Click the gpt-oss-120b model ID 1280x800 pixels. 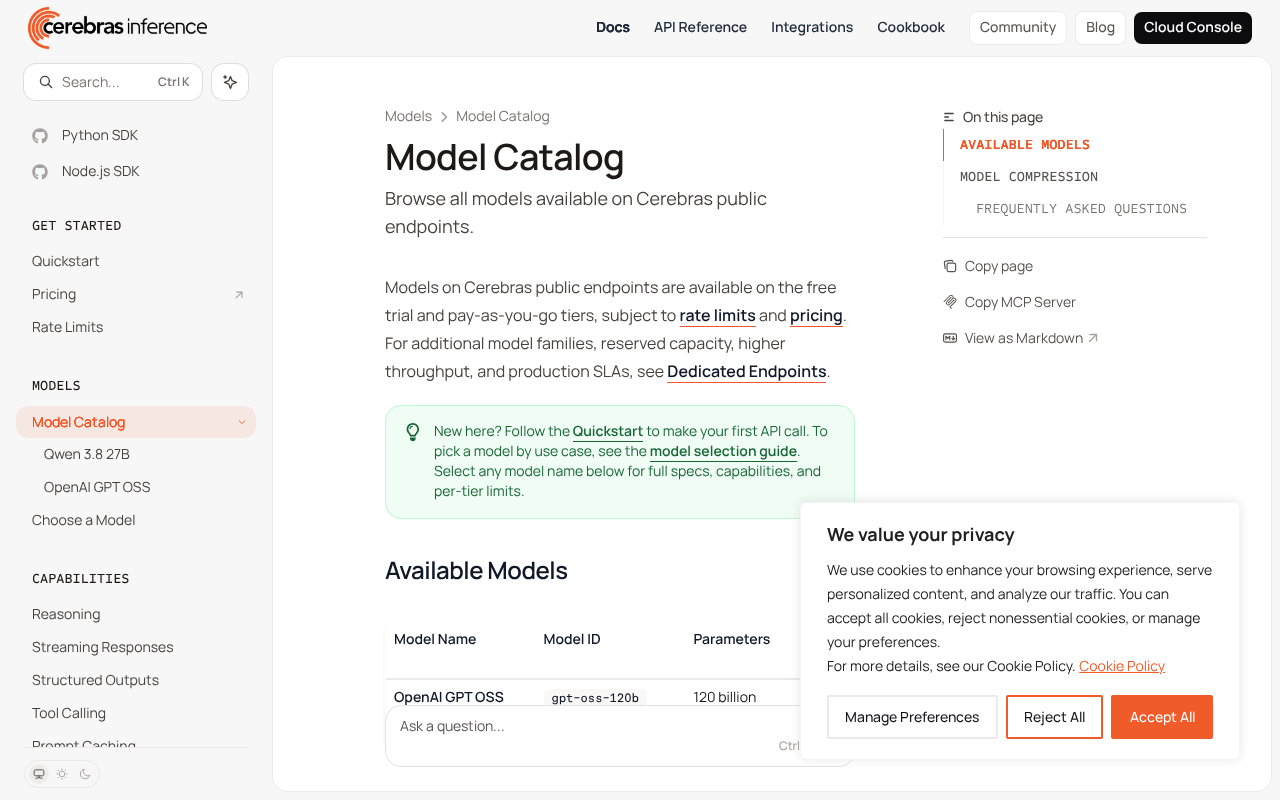point(595,698)
